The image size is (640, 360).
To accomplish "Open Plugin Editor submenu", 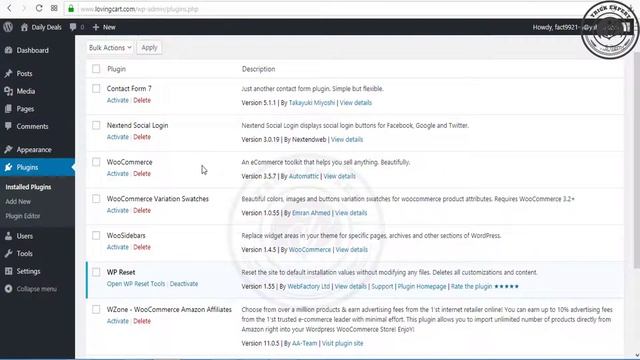I will click(23, 216).
